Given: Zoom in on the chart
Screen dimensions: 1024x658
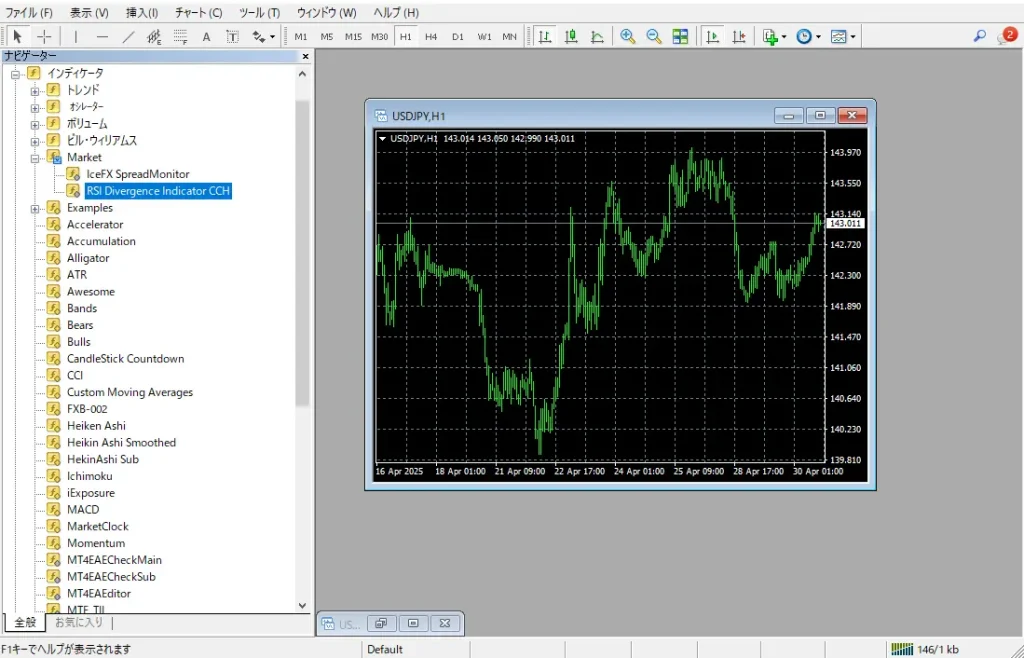Looking at the screenshot, I should 628,37.
